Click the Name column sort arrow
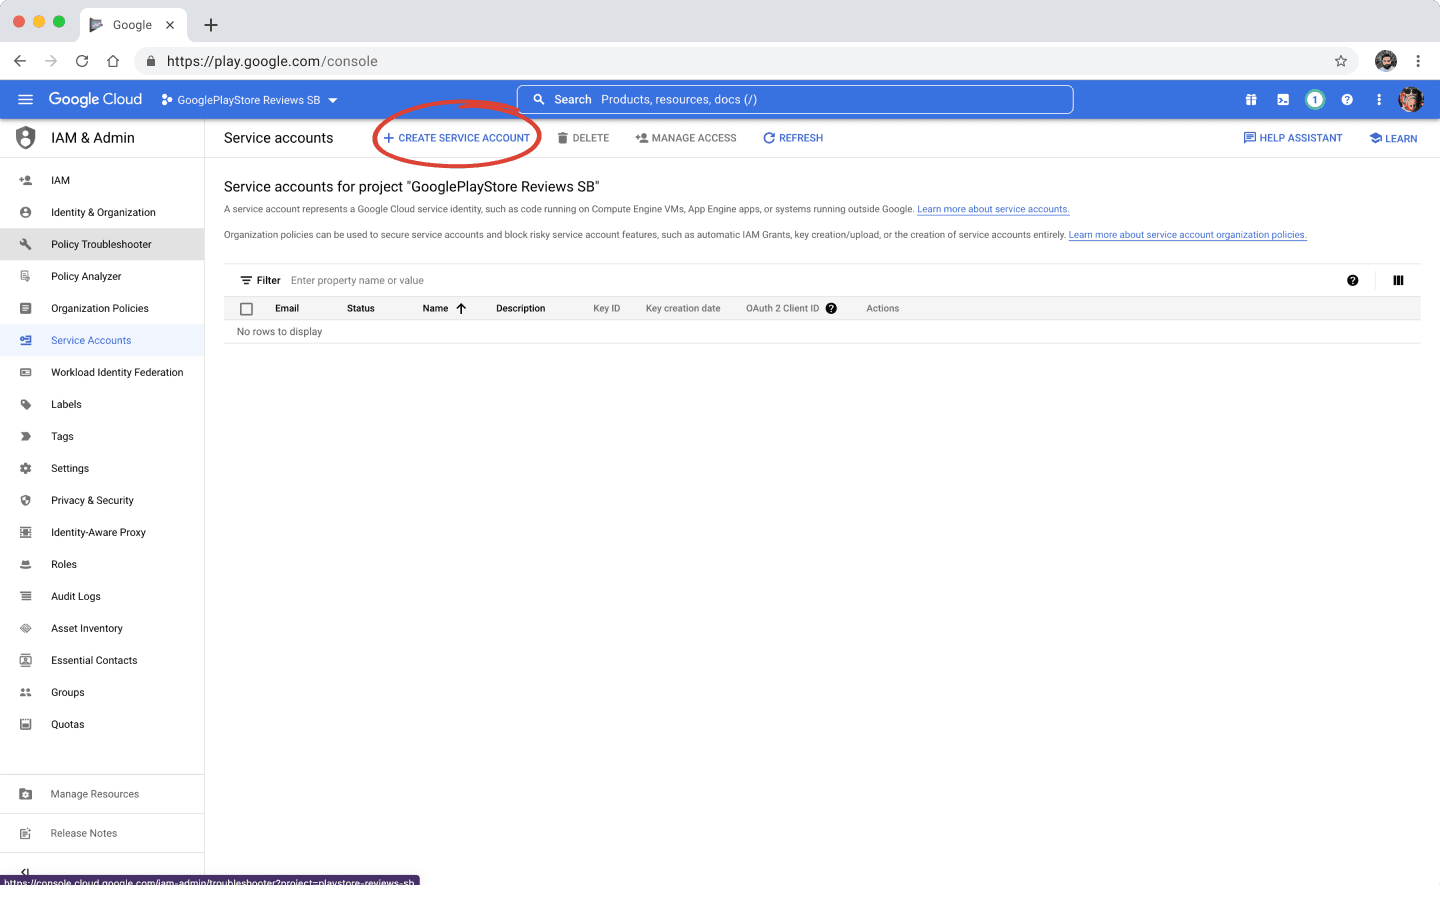Image resolution: width=1440 pixels, height=897 pixels. point(461,308)
